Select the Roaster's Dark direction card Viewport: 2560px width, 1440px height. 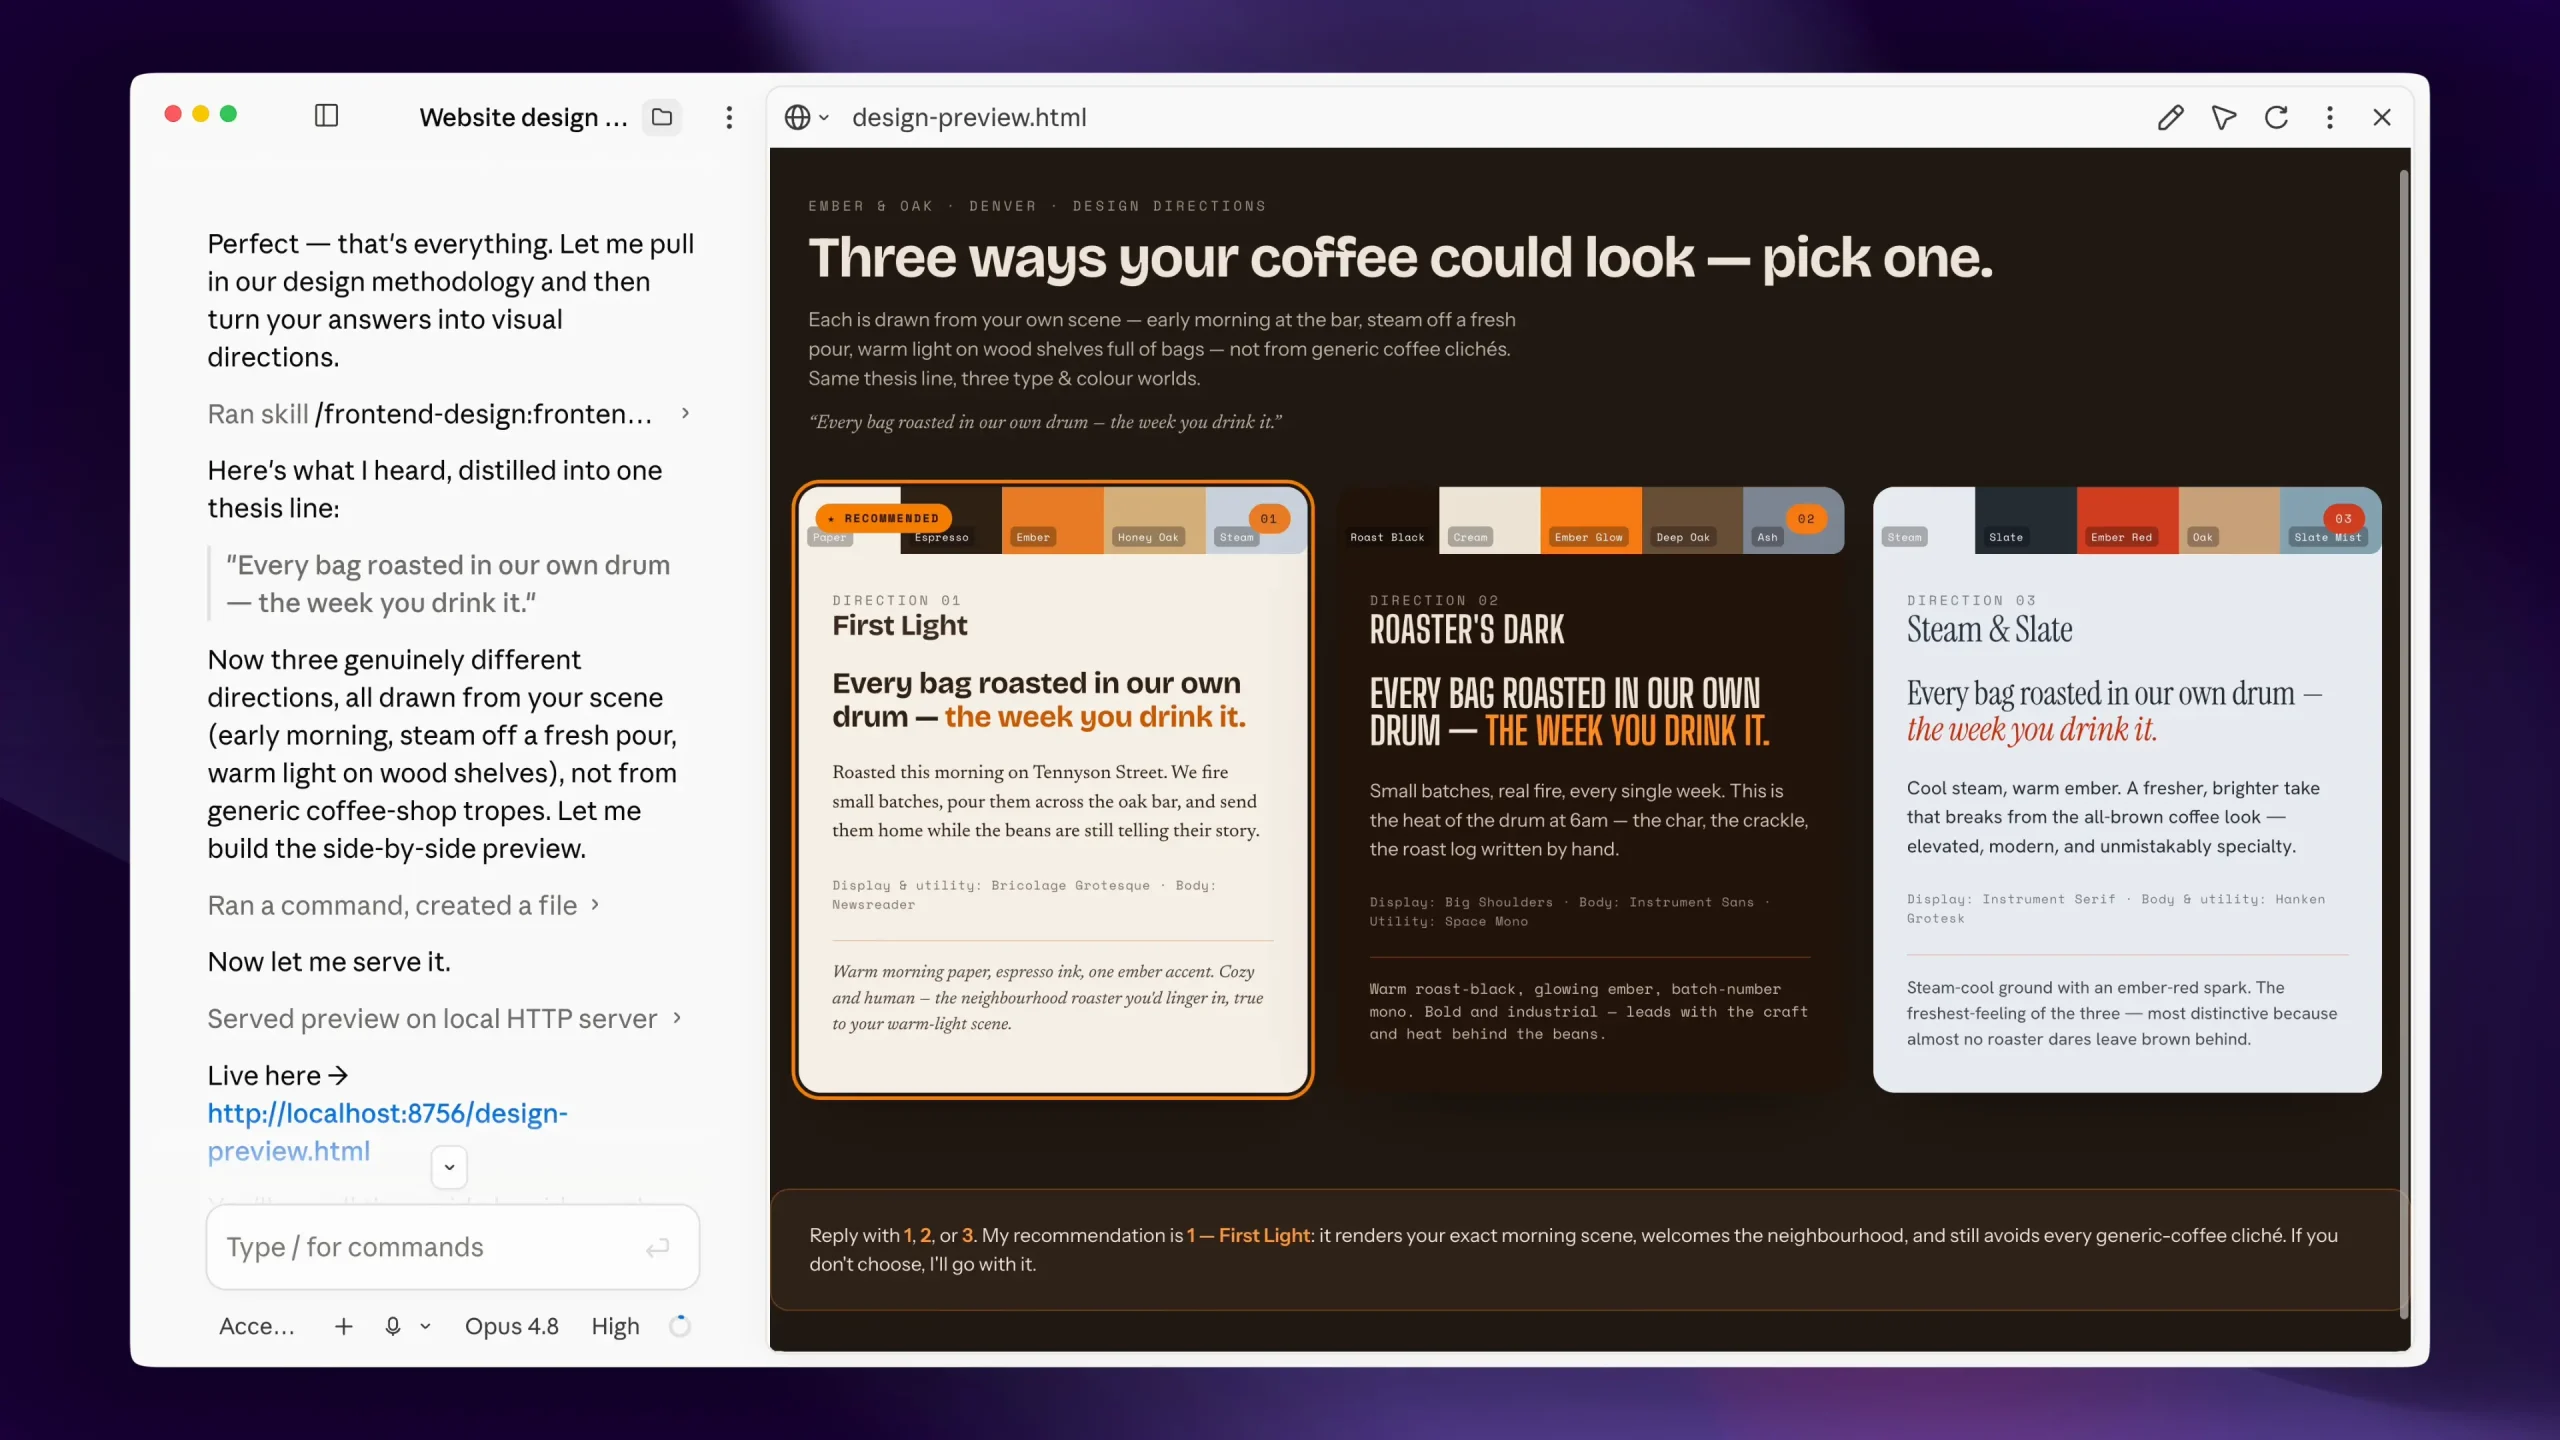coord(1590,790)
